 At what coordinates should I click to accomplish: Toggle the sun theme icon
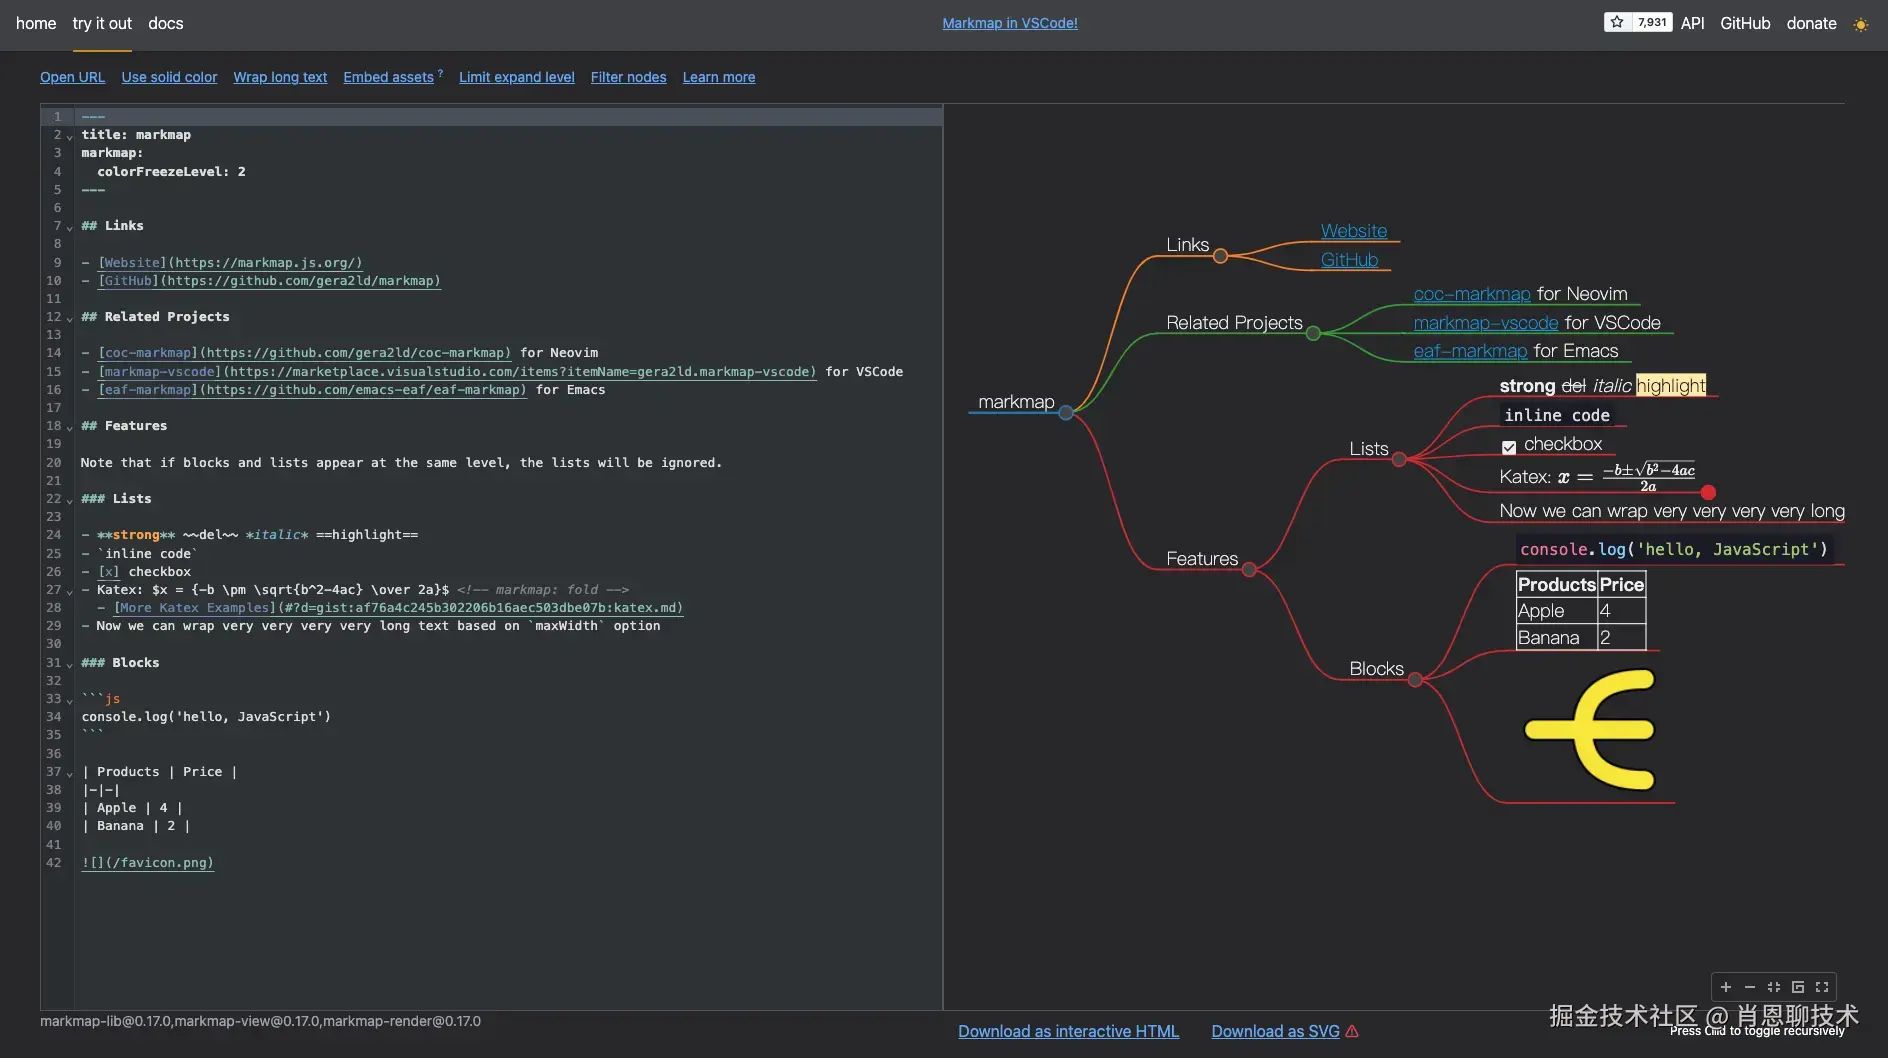[1861, 24]
